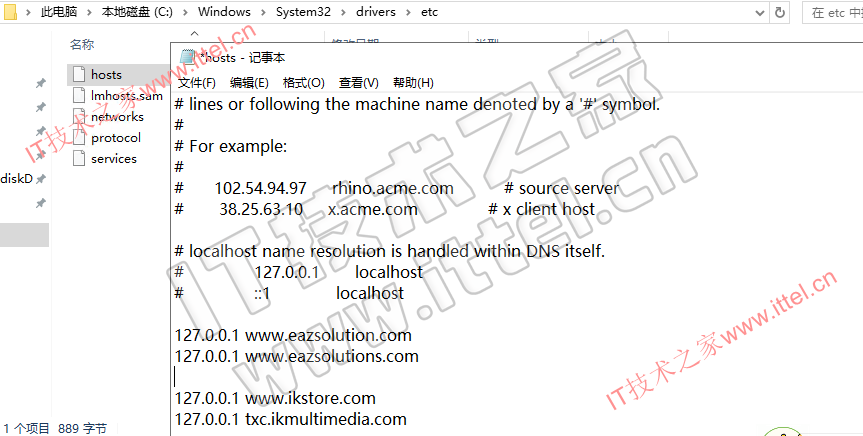Click the '# For example:' line
The height and width of the screenshot is (436, 863).
pyautogui.click(x=231, y=146)
